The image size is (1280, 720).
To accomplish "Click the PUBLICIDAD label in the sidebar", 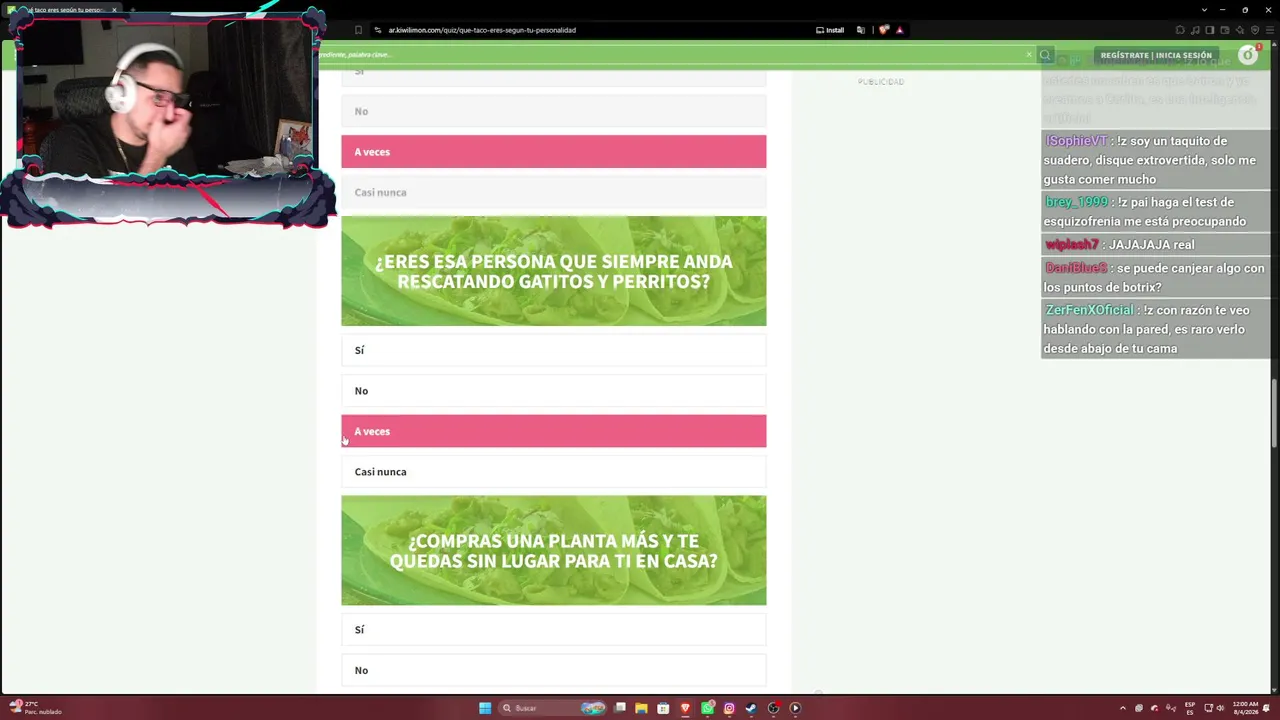I will point(881,82).
